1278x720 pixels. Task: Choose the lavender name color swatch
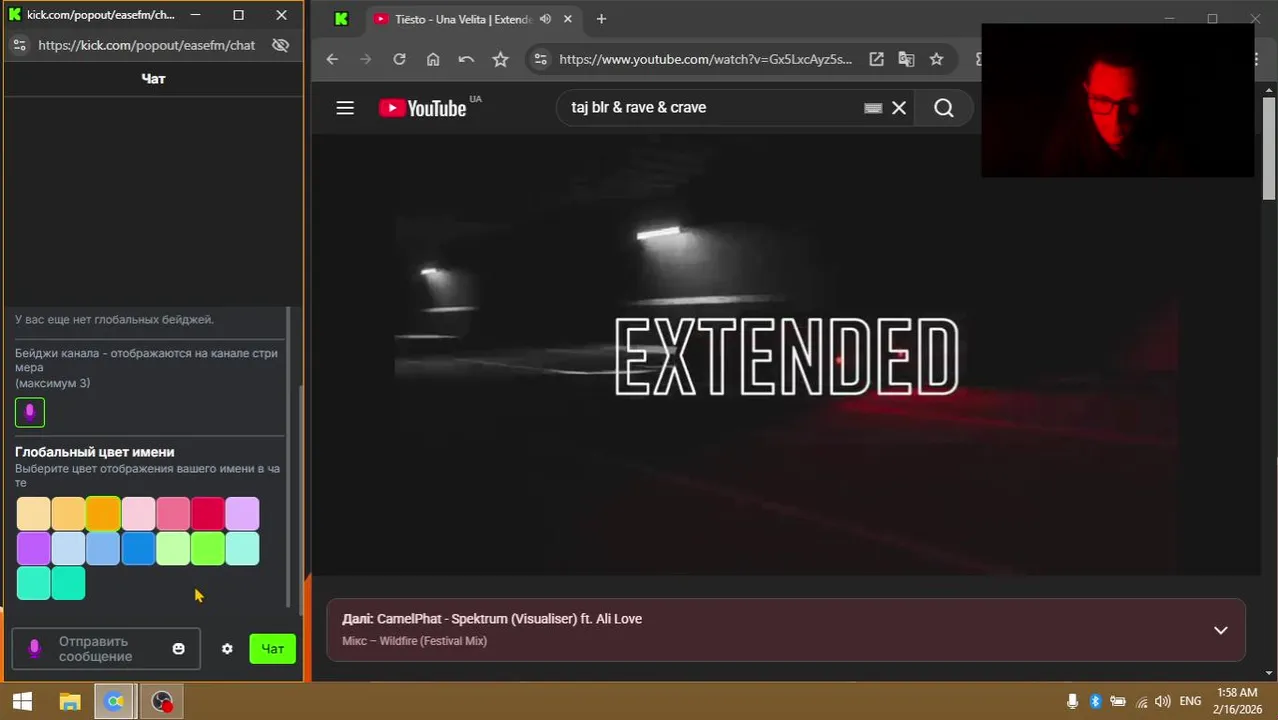click(x=242, y=514)
